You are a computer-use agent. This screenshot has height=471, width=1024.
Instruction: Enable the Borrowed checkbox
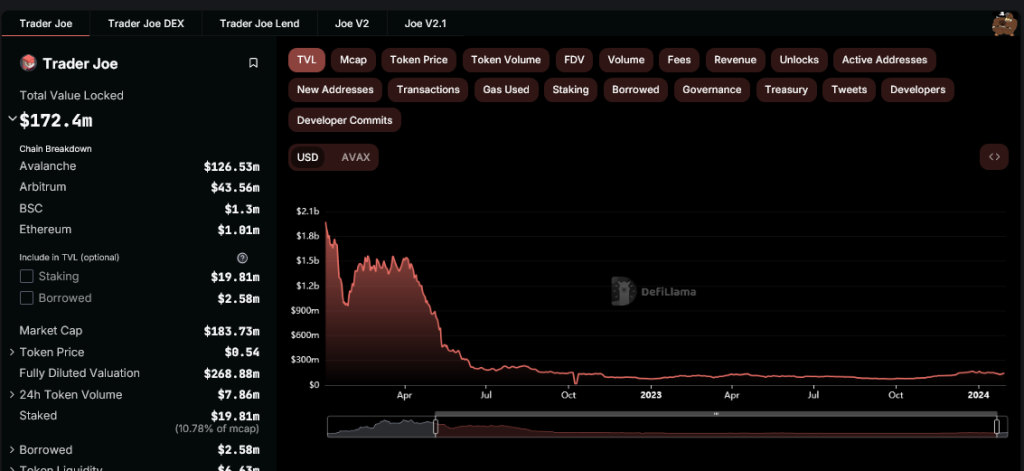coord(27,298)
